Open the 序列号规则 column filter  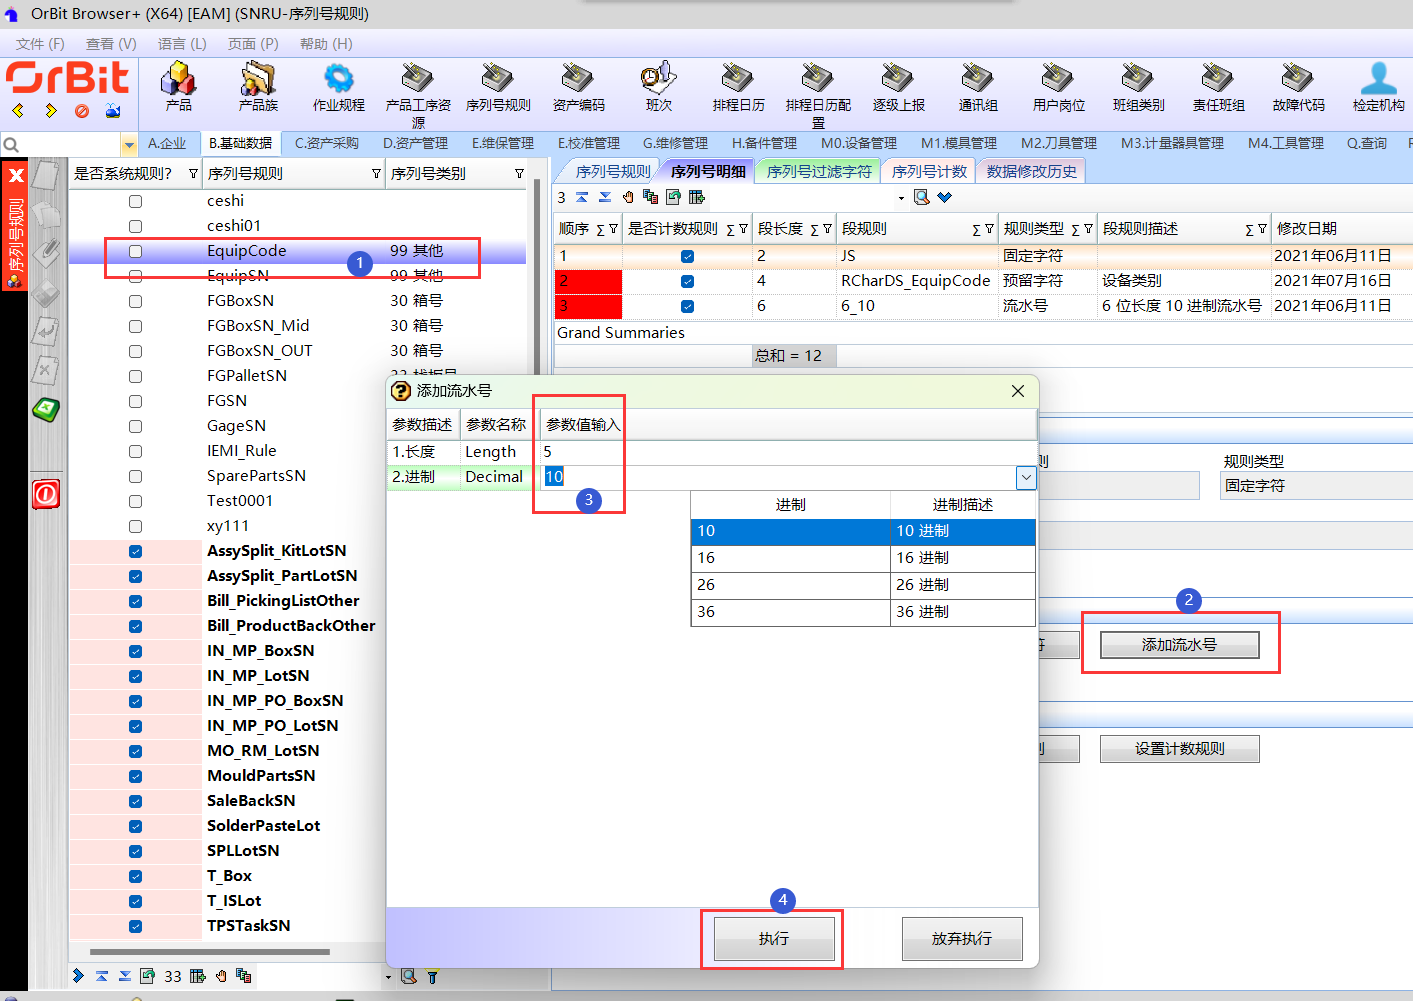(376, 174)
